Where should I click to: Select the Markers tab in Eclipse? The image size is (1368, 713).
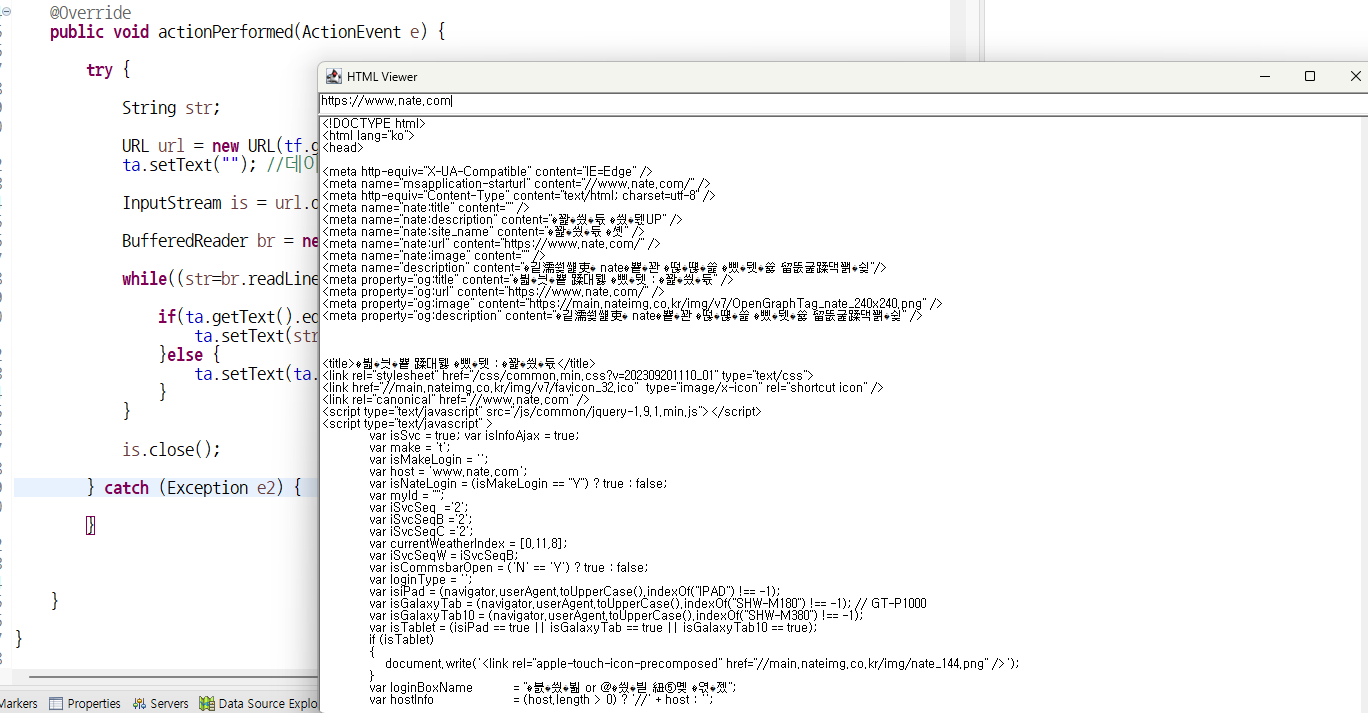(19, 704)
